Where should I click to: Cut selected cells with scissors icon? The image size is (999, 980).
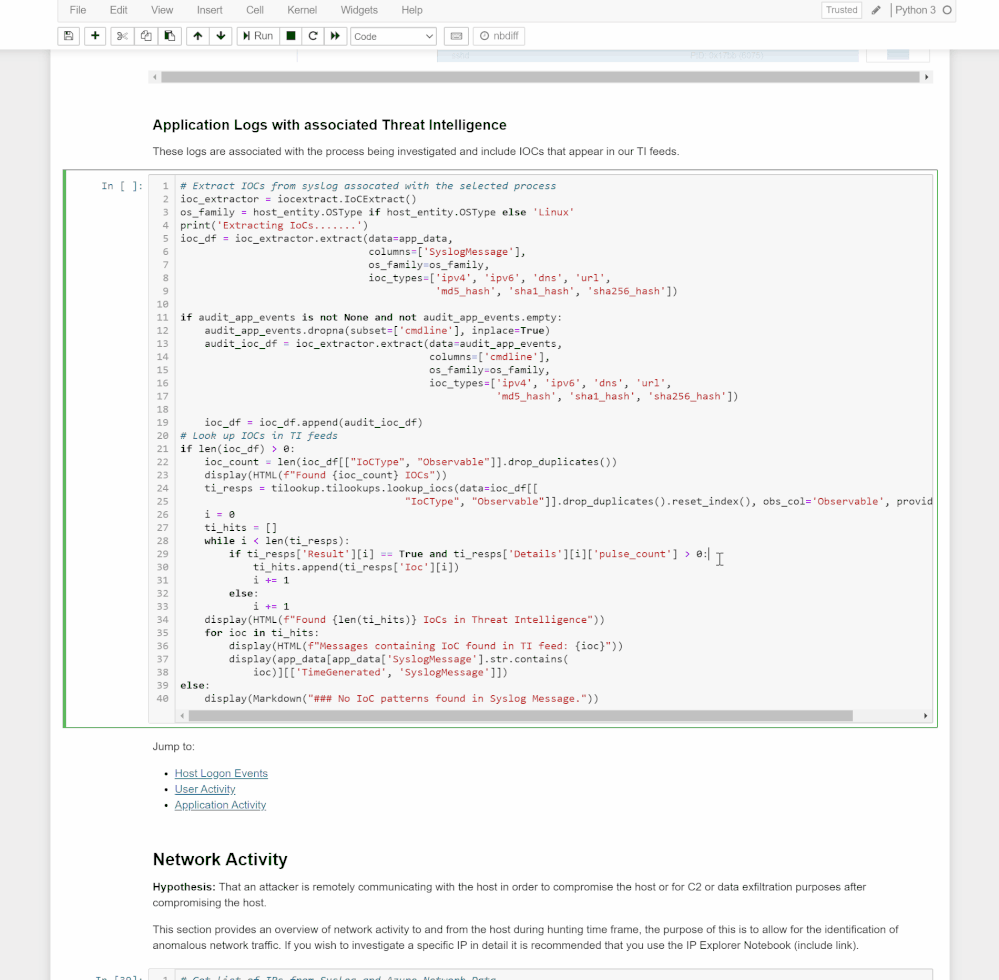pos(122,36)
